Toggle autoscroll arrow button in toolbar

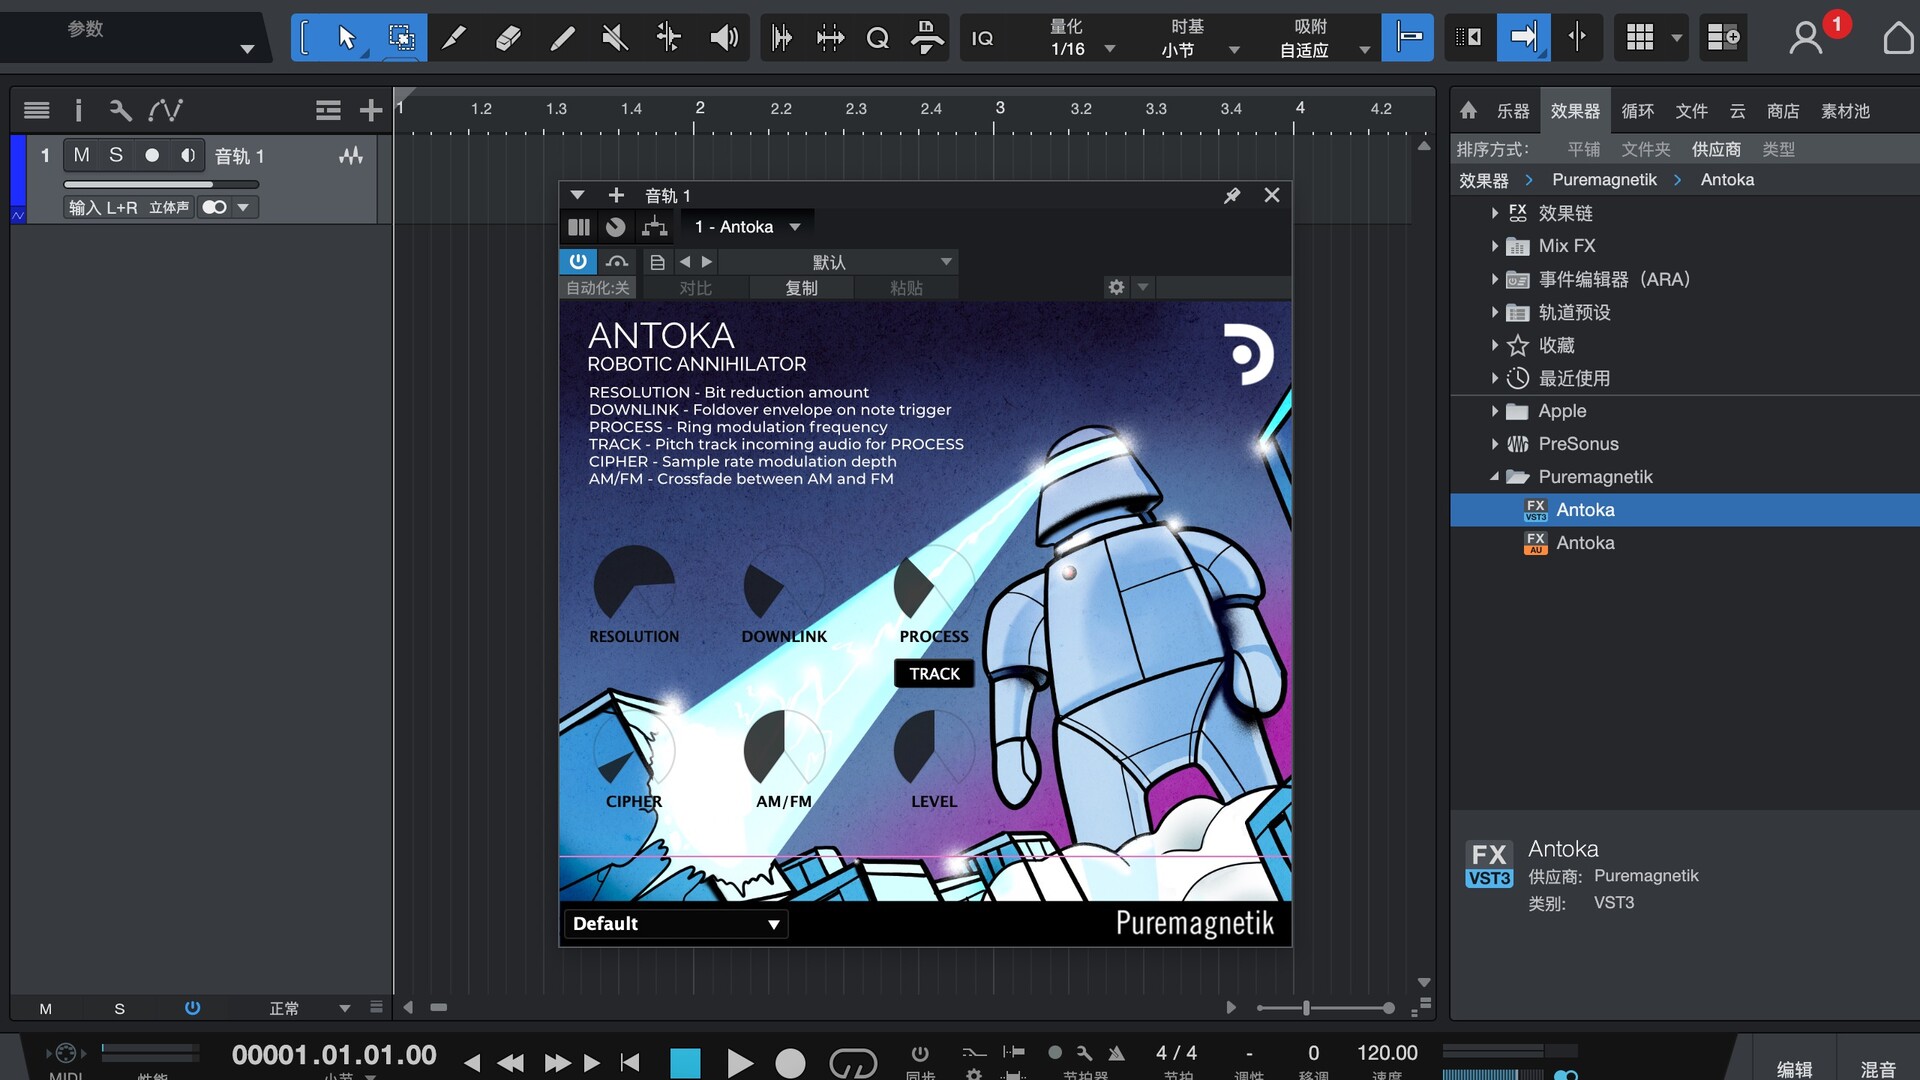(1523, 38)
